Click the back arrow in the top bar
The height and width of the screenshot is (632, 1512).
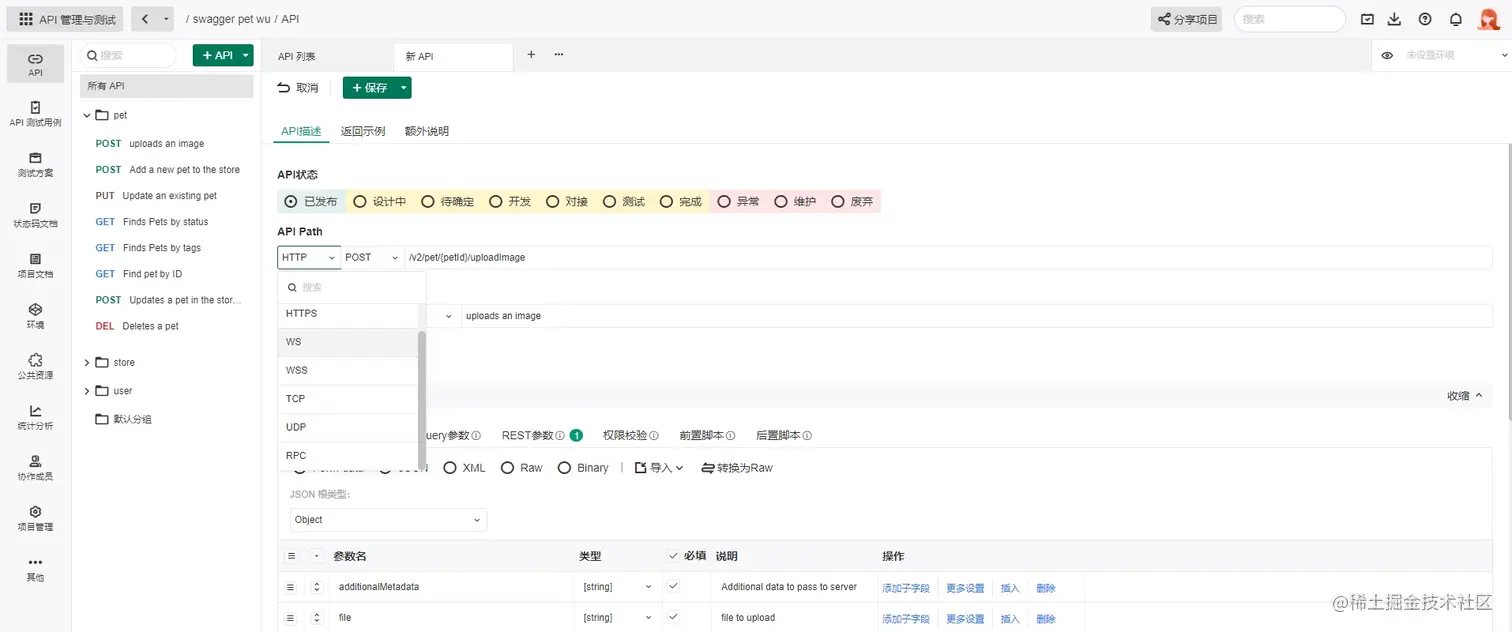(145, 19)
